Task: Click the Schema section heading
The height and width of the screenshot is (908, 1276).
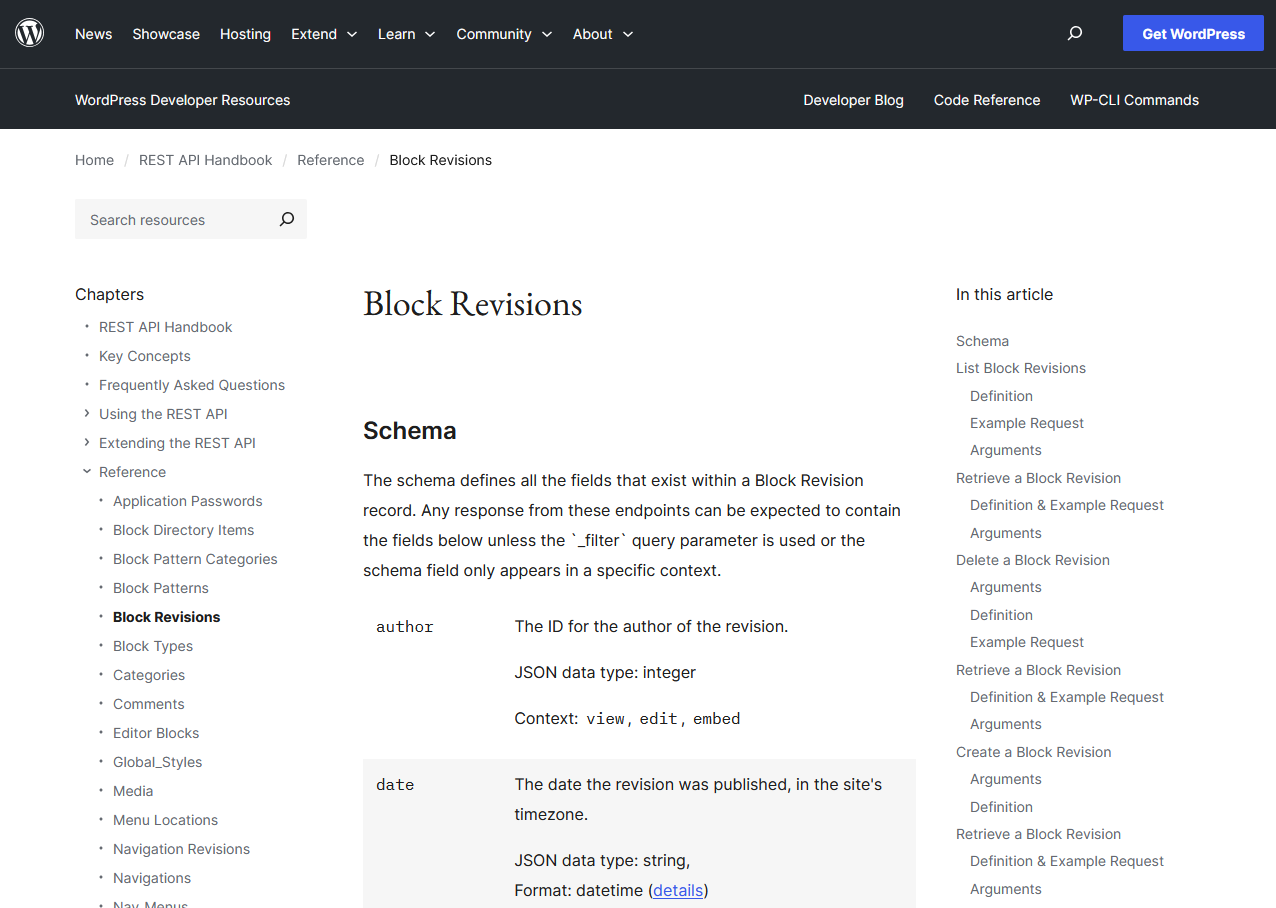Action: tap(409, 431)
